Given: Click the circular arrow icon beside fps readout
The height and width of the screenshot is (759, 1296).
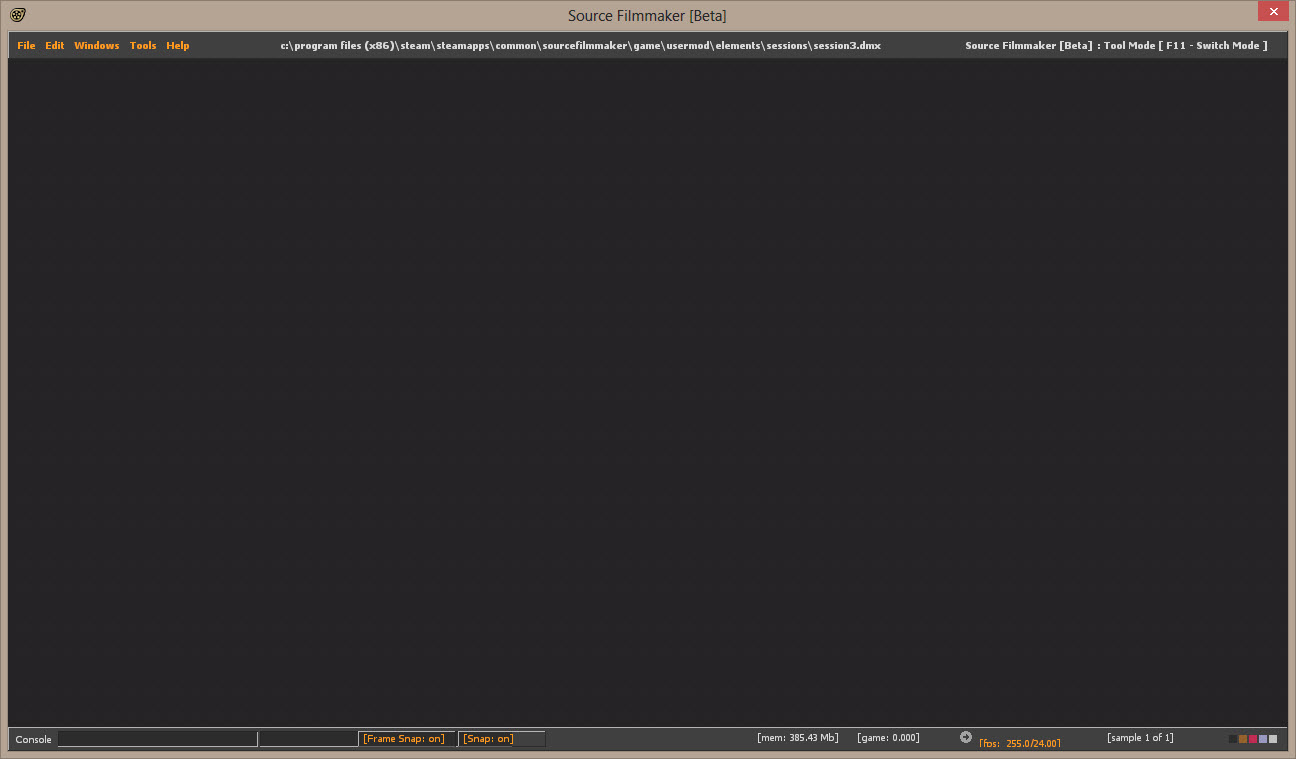Looking at the screenshot, I should pyautogui.click(x=966, y=737).
